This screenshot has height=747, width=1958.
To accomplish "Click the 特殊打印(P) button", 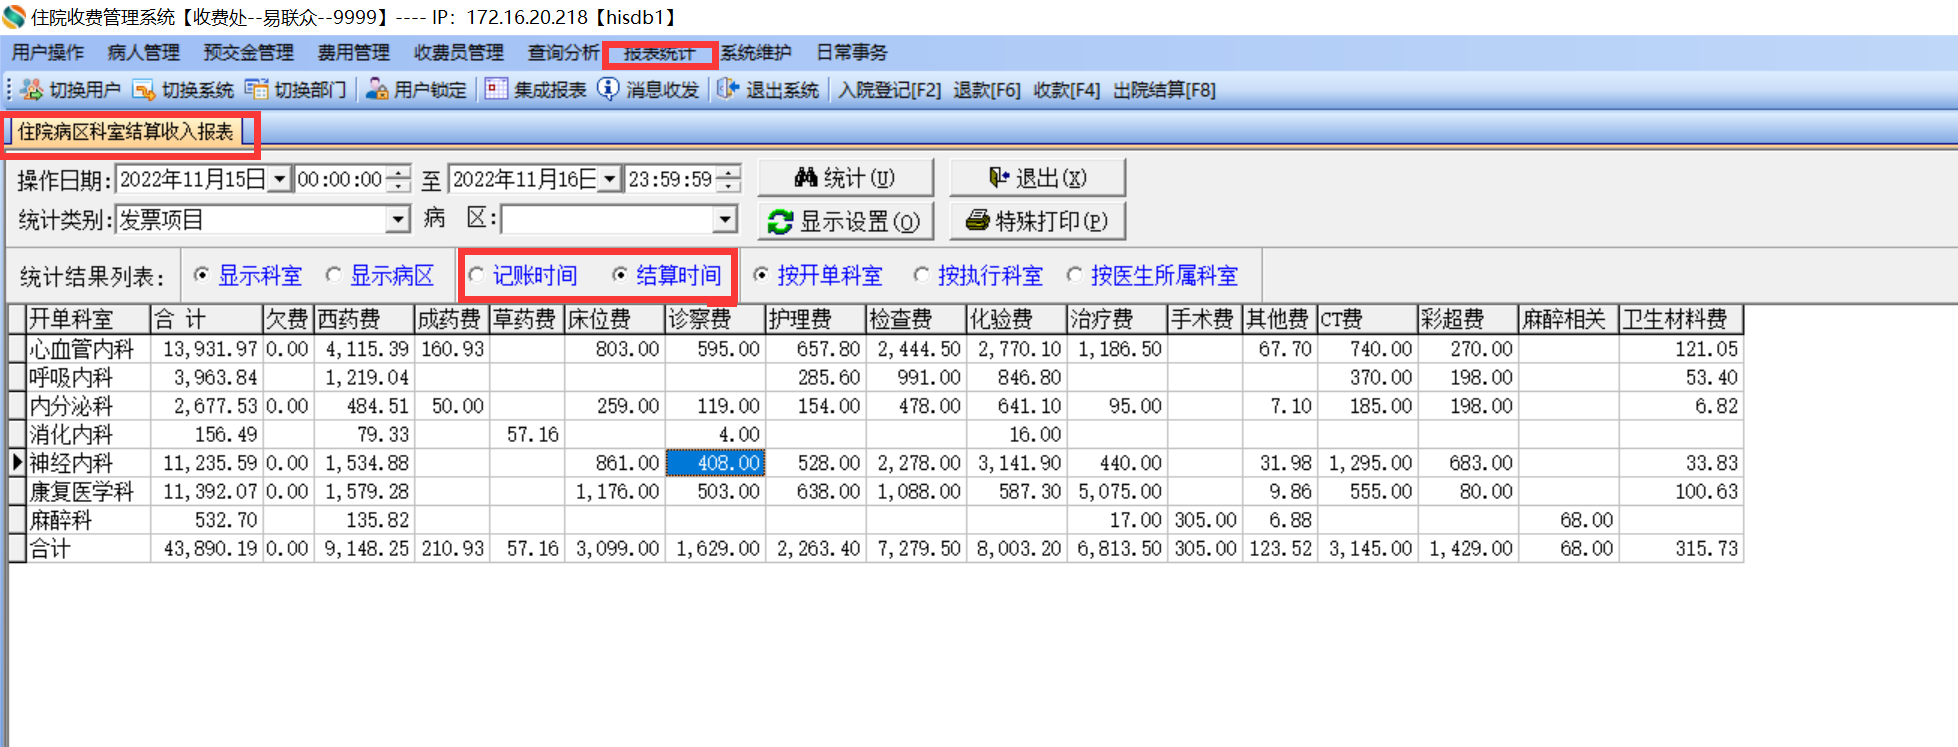I will click(x=1037, y=221).
